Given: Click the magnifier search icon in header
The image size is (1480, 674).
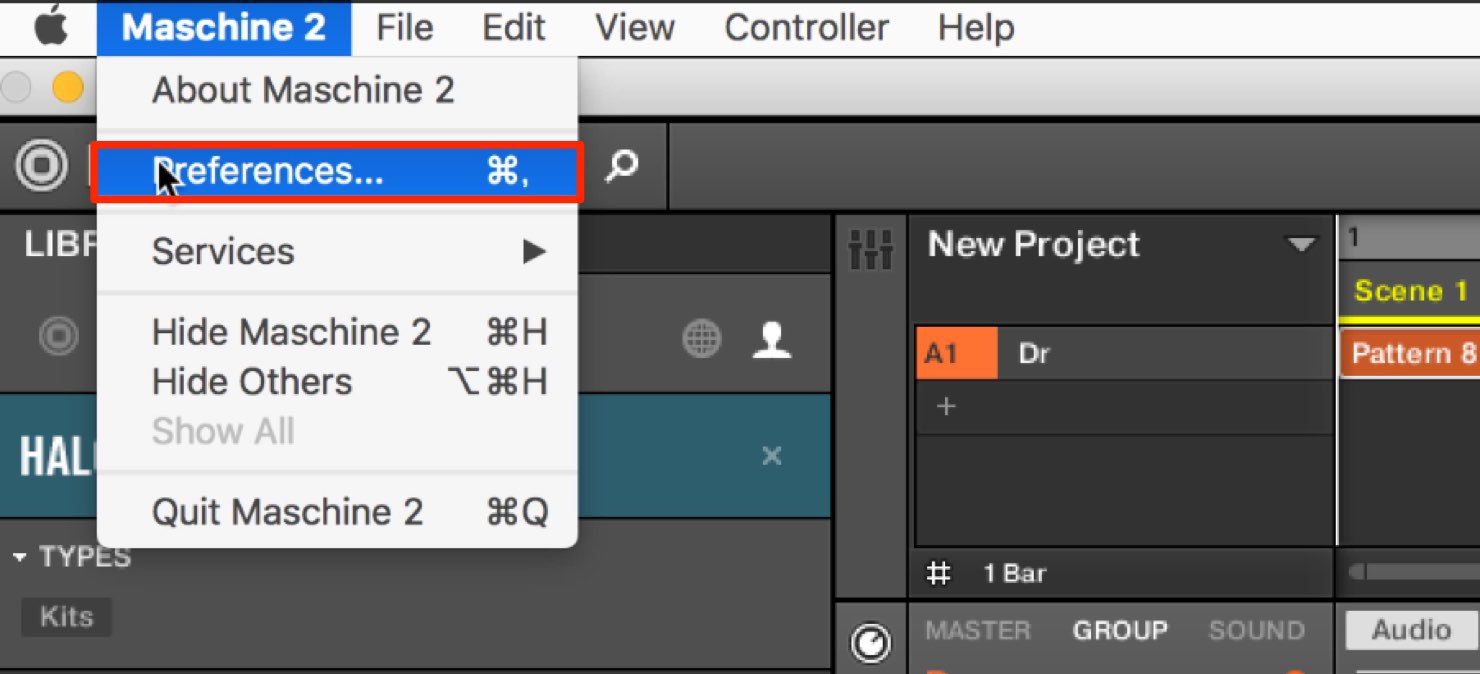Looking at the screenshot, I should (622, 166).
